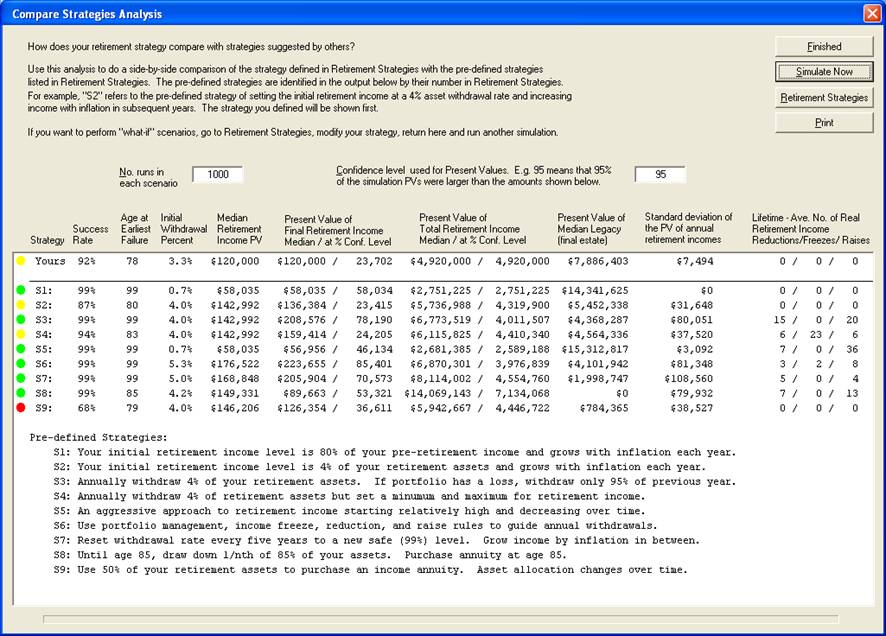Close the Compare Strategies Analysis window
The image size is (886, 636).
point(869,14)
